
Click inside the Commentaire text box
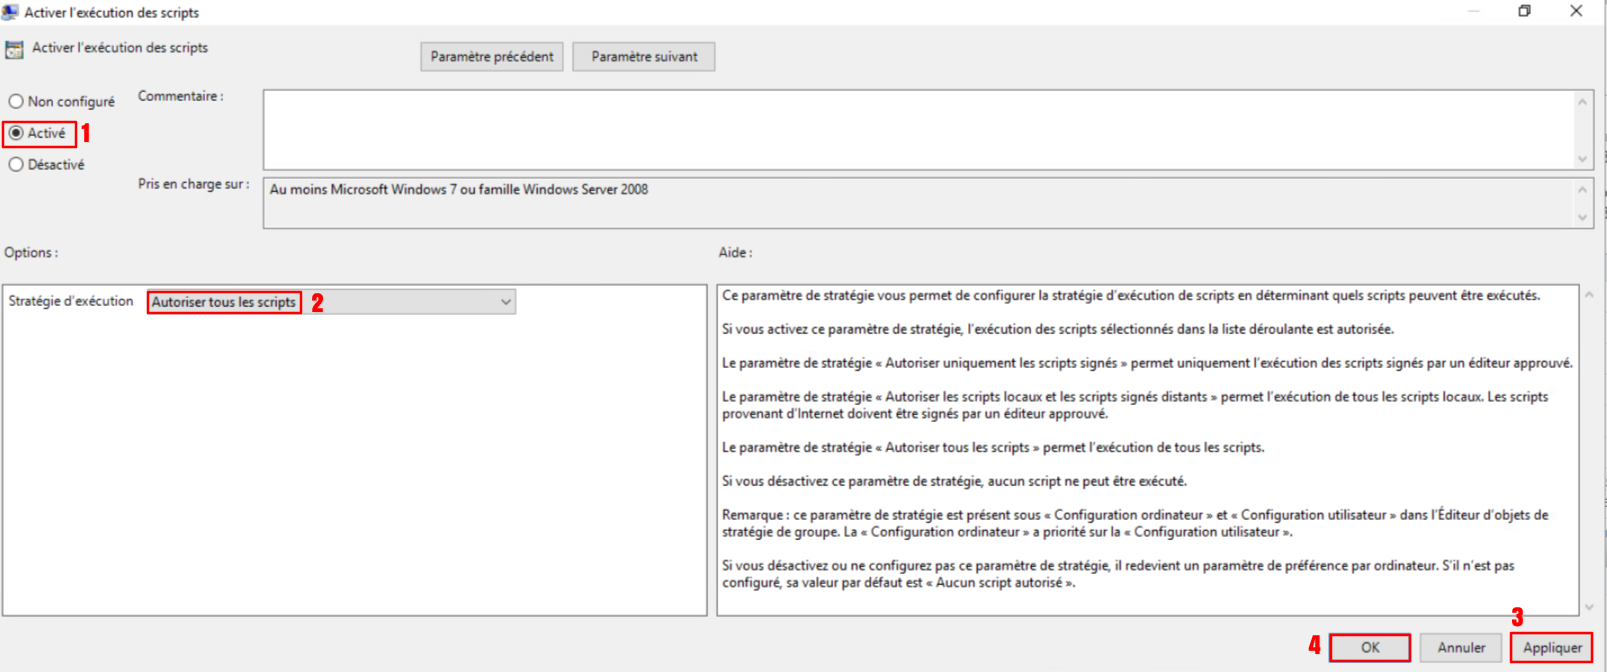[x=918, y=129]
